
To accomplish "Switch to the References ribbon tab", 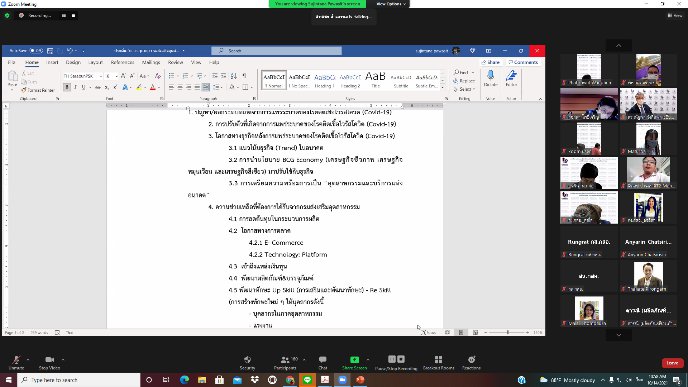I will point(122,62).
